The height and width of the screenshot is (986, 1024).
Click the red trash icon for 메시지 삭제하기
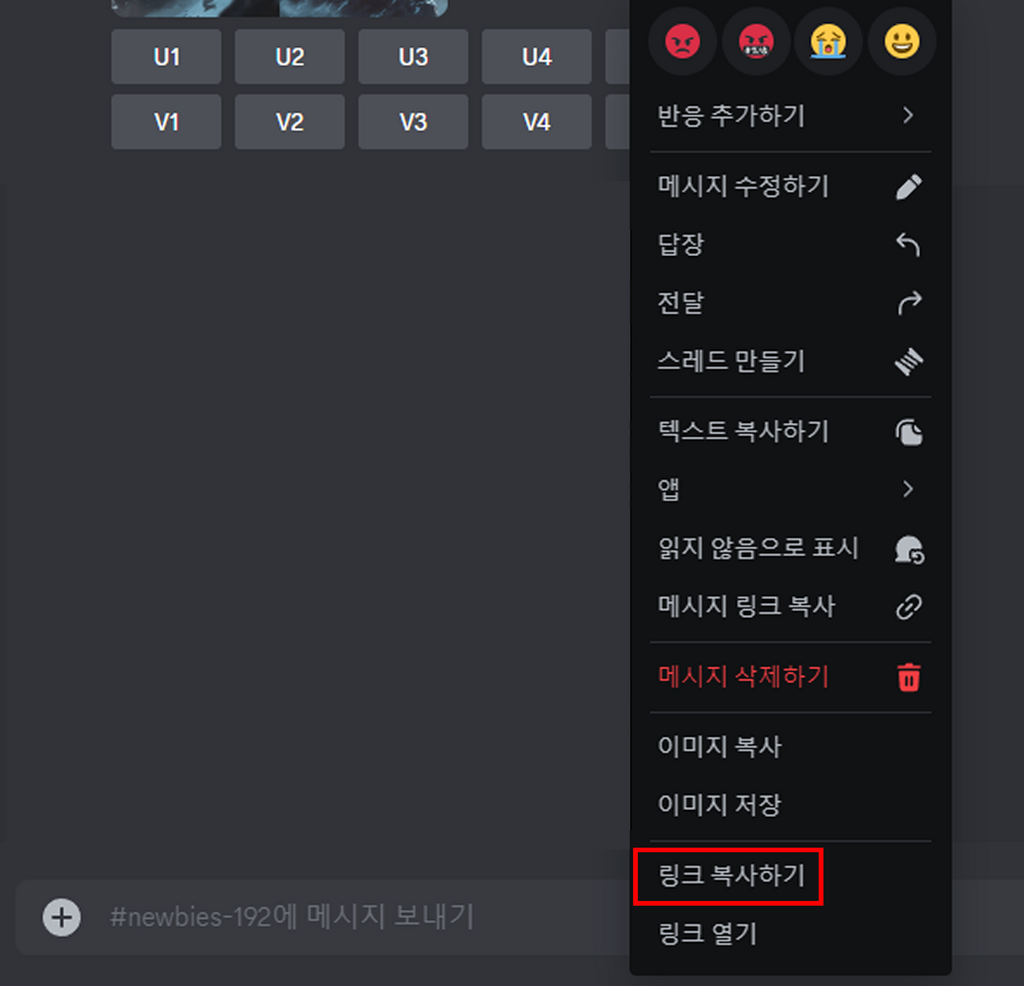[x=908, y=677]
